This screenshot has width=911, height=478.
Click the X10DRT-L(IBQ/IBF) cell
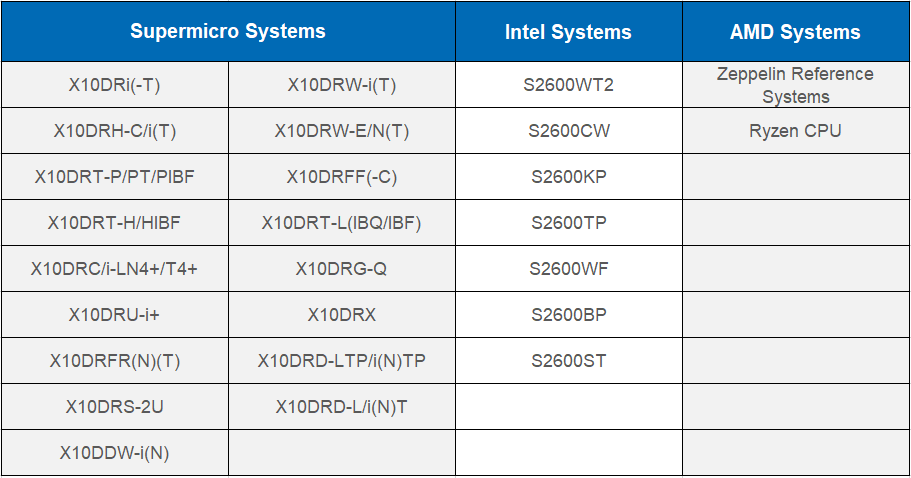pyautogui.click(x=342, y=222)
